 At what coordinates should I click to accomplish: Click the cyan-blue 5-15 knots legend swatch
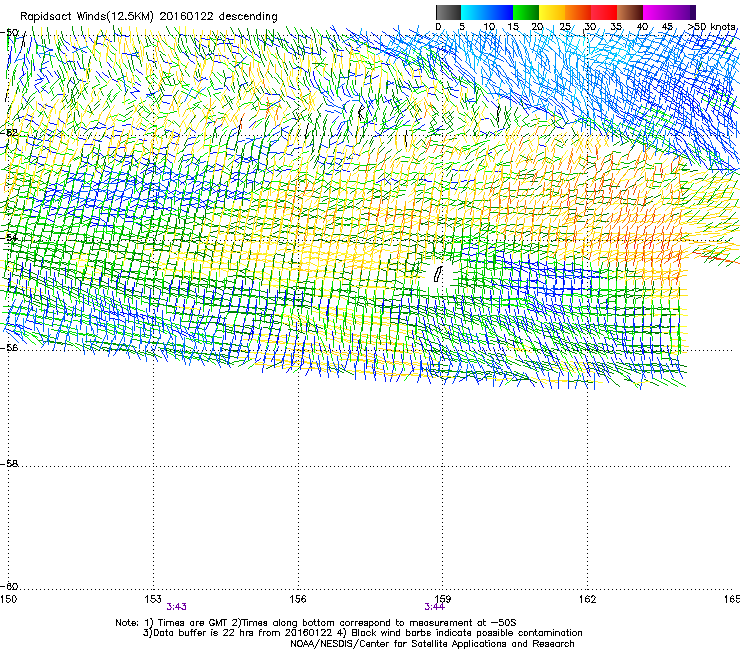click(x=487, y=12)
